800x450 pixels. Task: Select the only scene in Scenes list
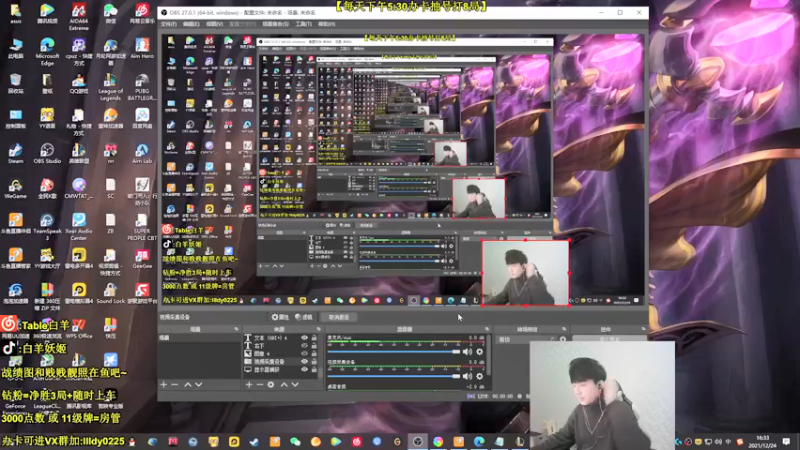[198, 338]
